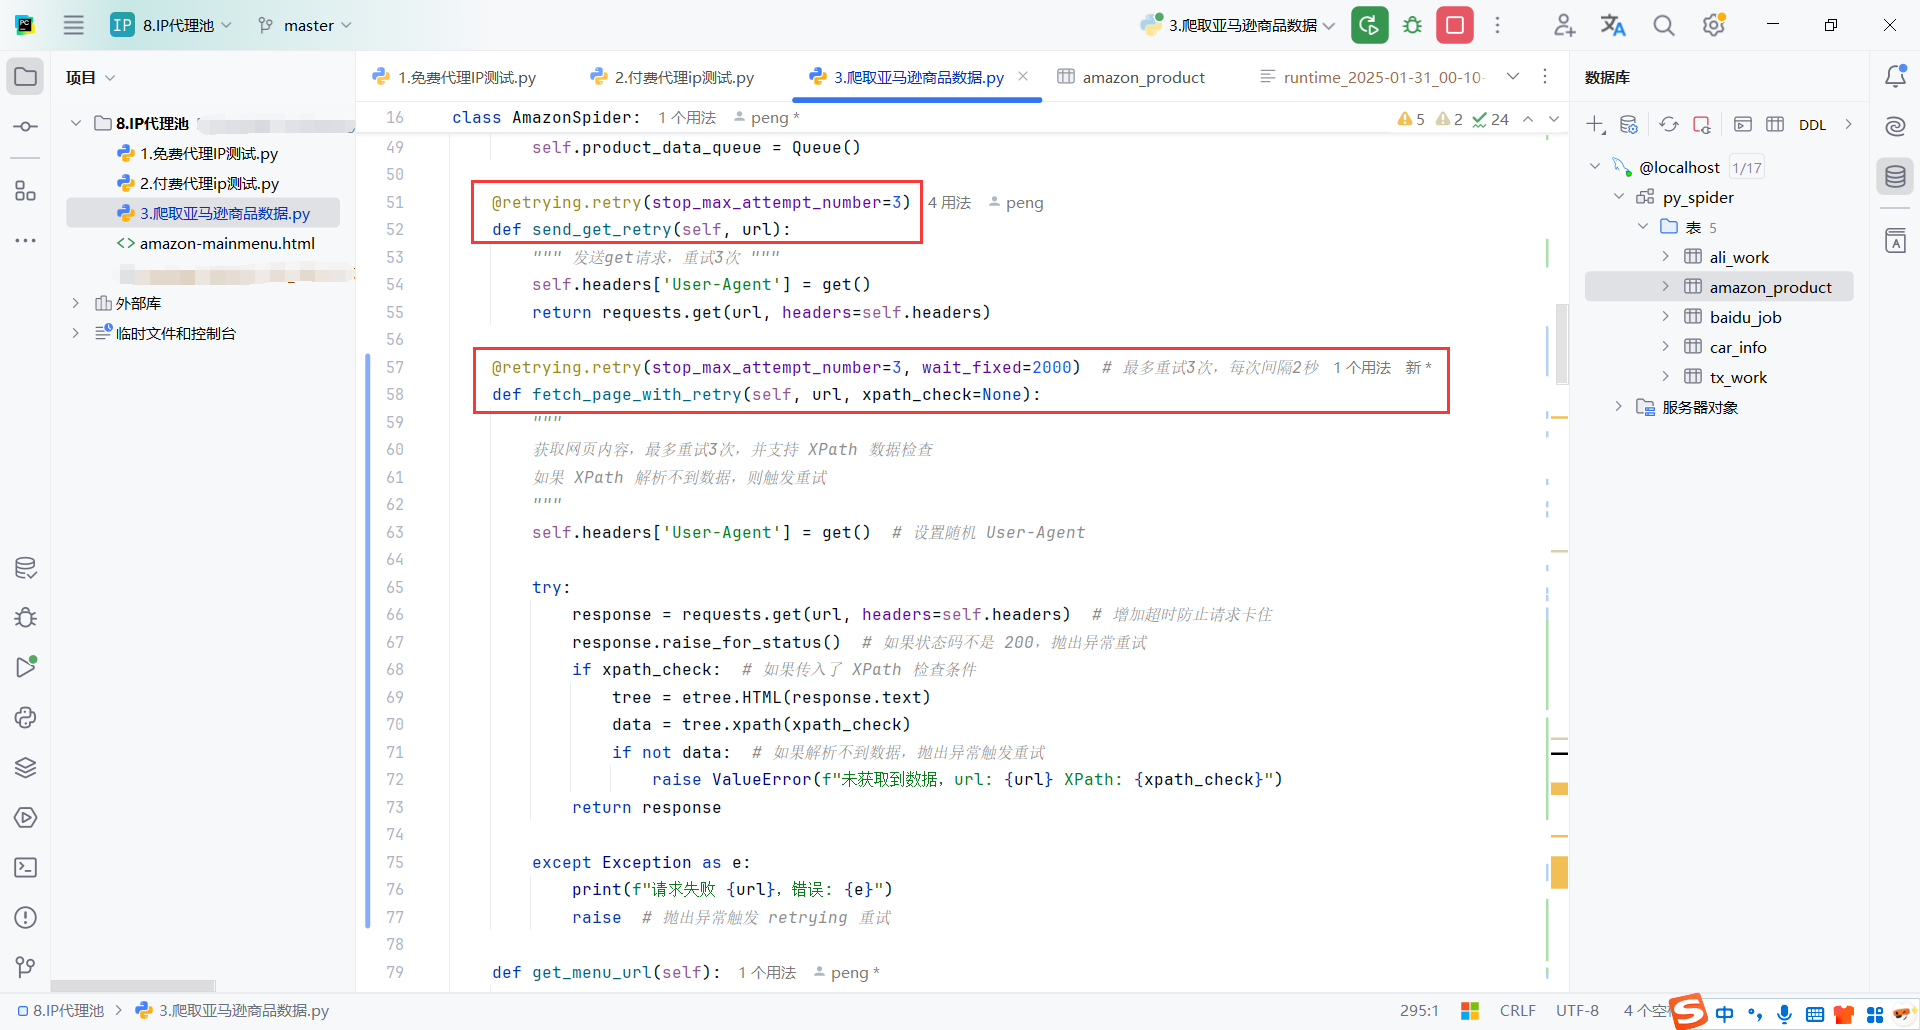Open 项目 view selector dropdown
Screen dimensions: 1920x1030
[90, 77]
